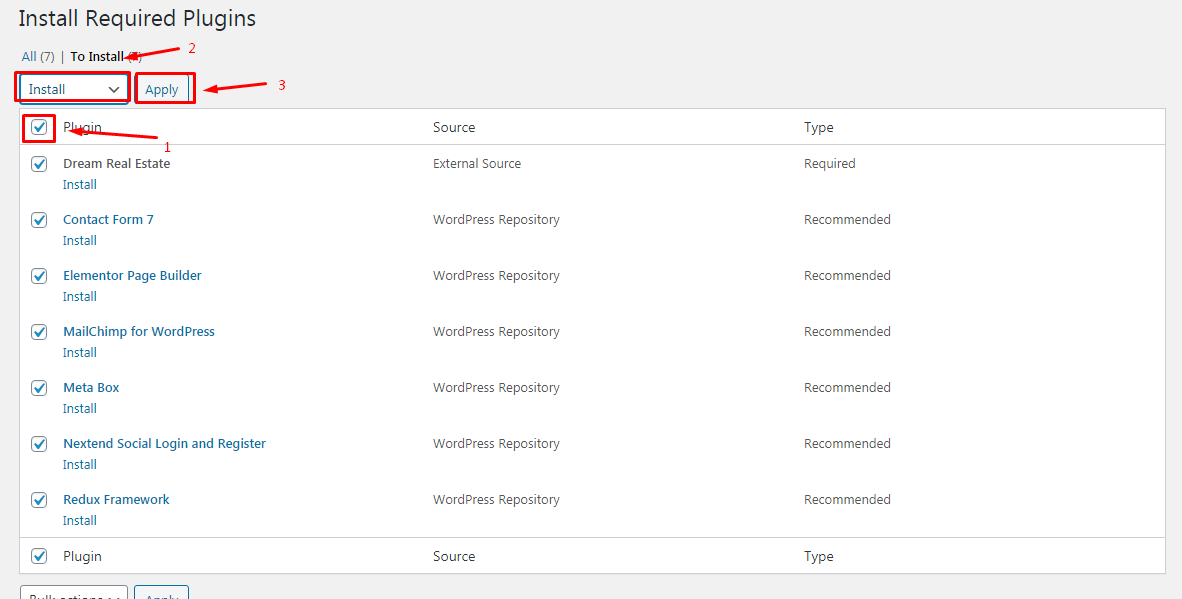Click the Source column header at top
1182x599 pixels.
(454, 127)
